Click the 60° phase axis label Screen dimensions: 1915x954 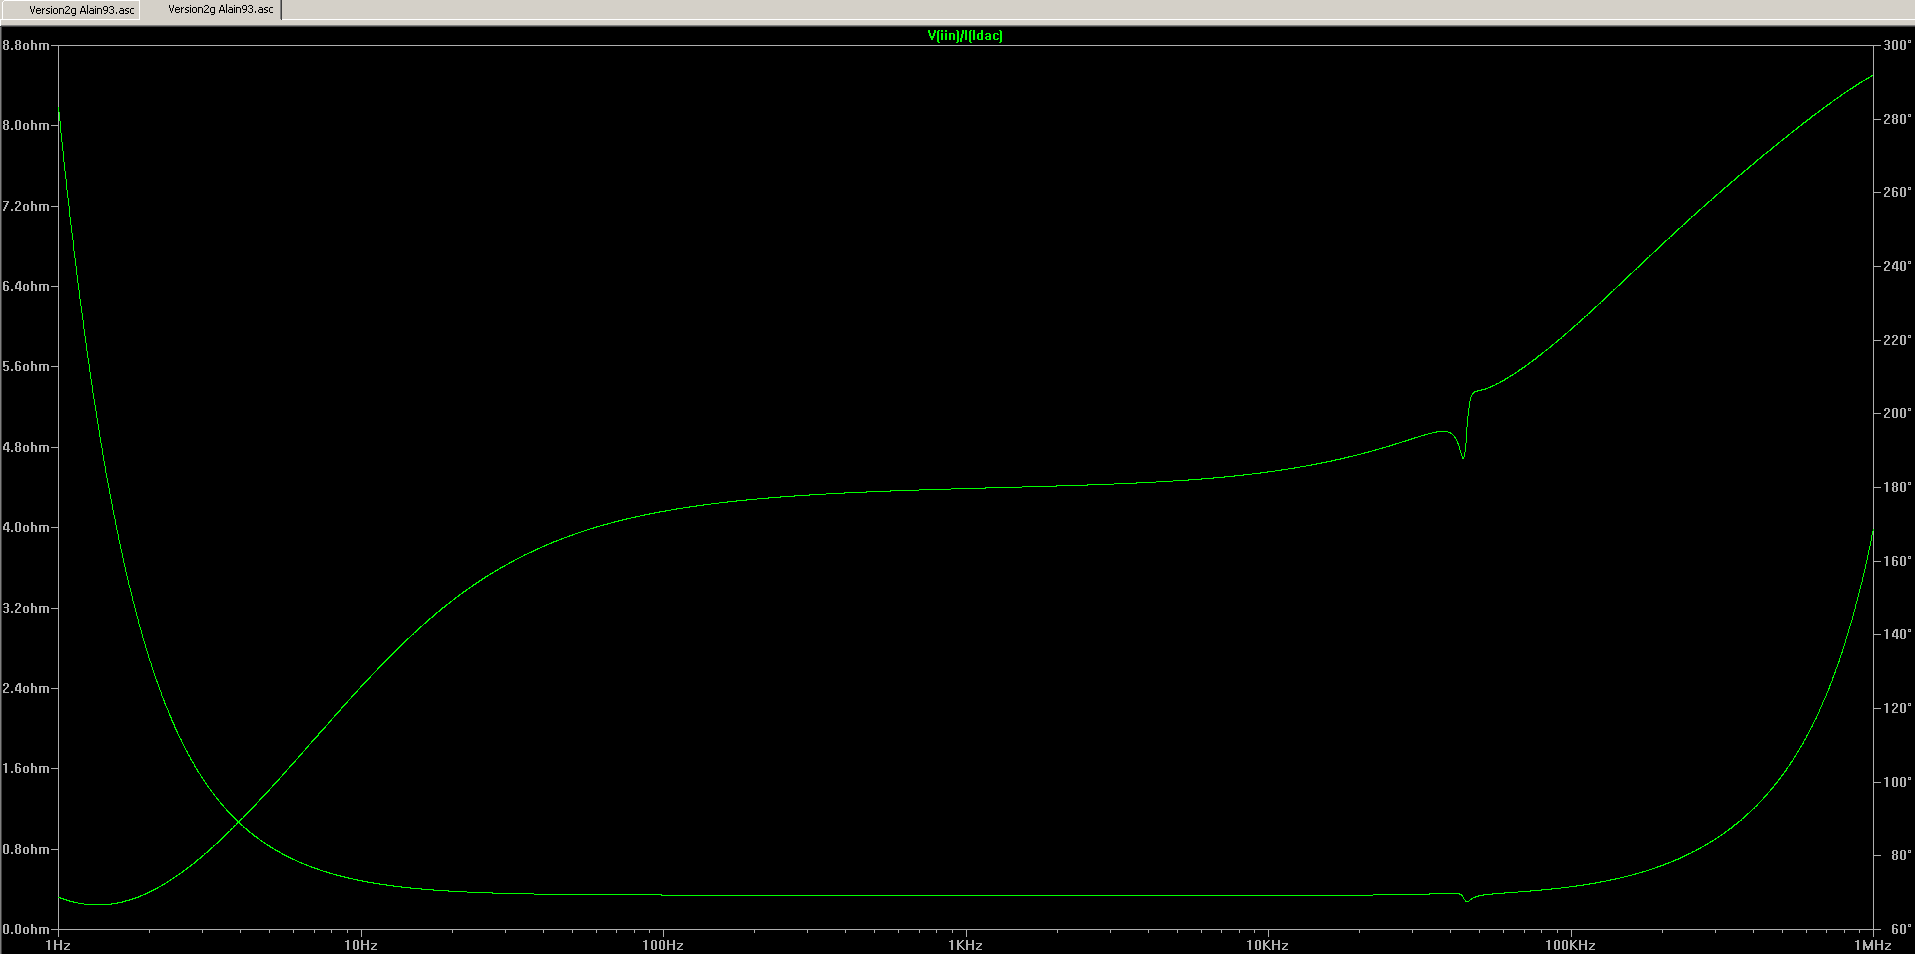[x=1900, y=930]
